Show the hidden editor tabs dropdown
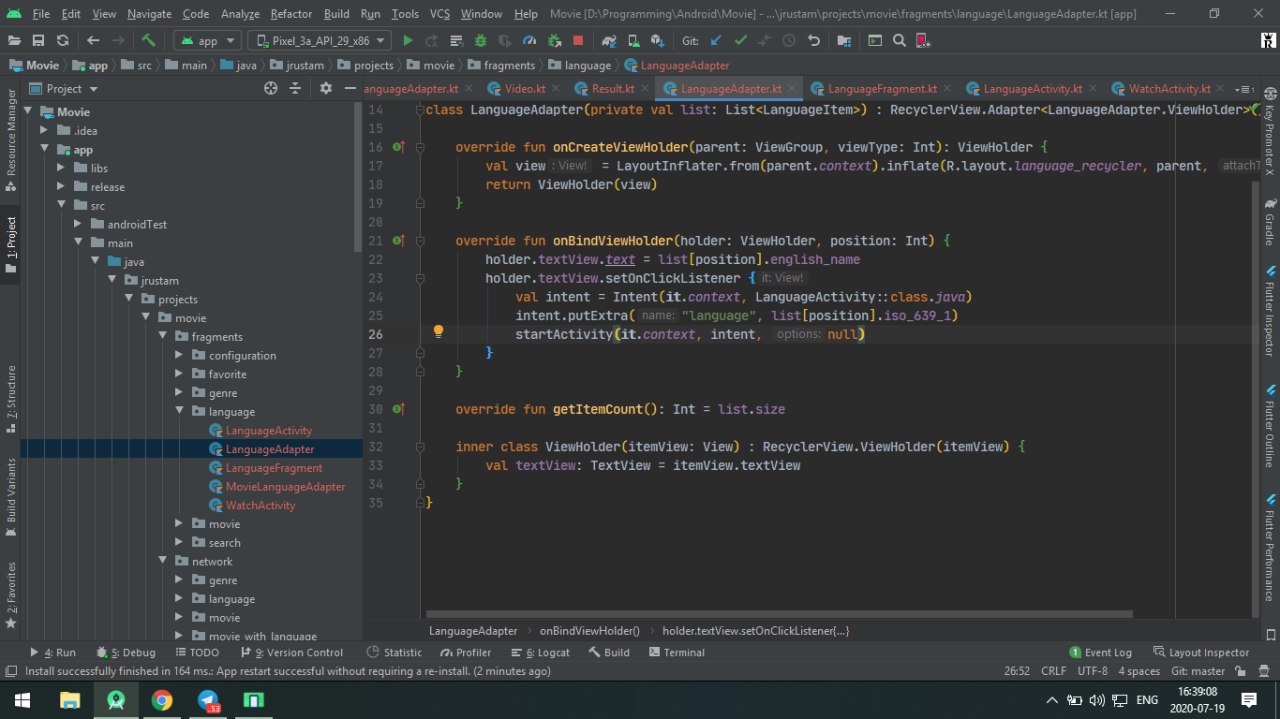The width and height of the screenshot is (1280, 719). (1243, 89)
